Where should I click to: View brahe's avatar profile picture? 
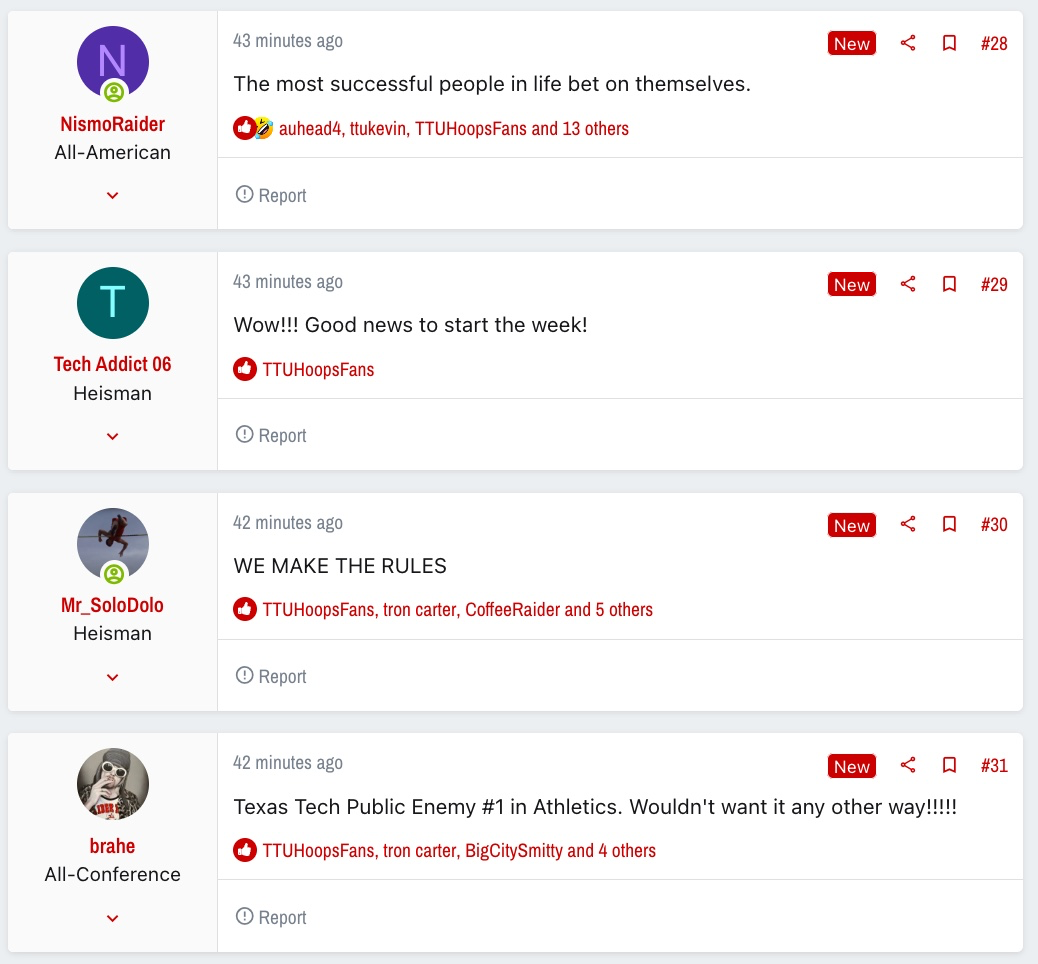113,784
